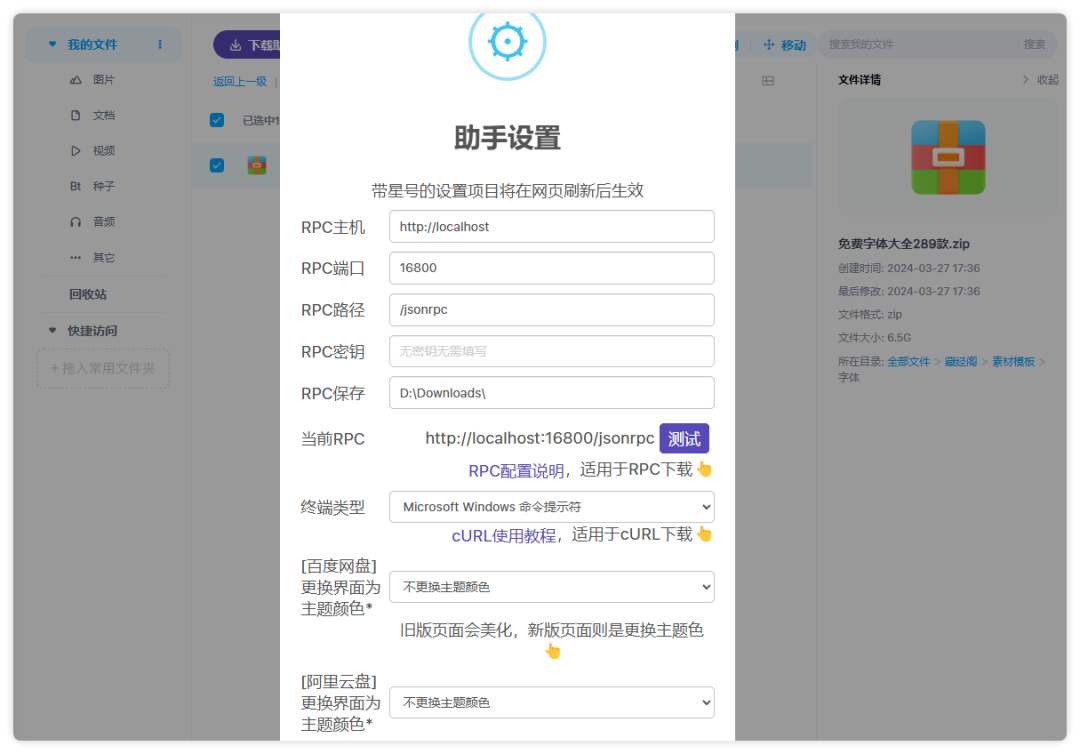Click the zip archive thumbnail in file details

pyautogui.click(x=947, y=158)
